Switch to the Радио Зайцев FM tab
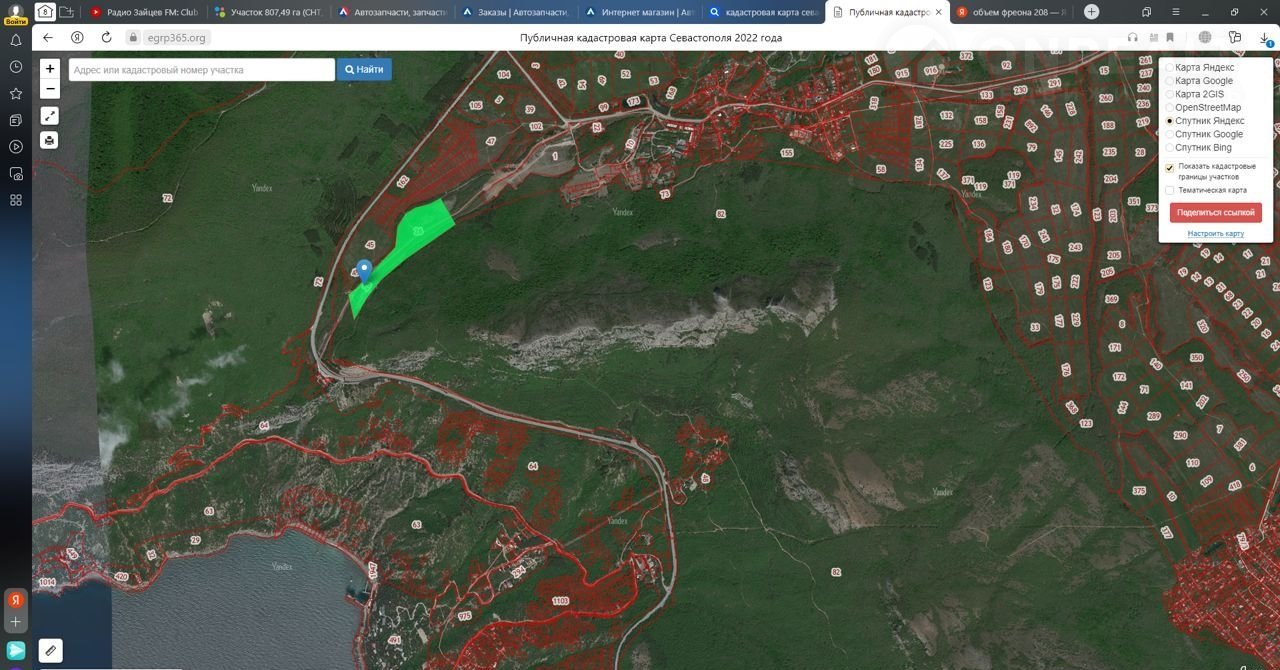 (x=145, y=12)
